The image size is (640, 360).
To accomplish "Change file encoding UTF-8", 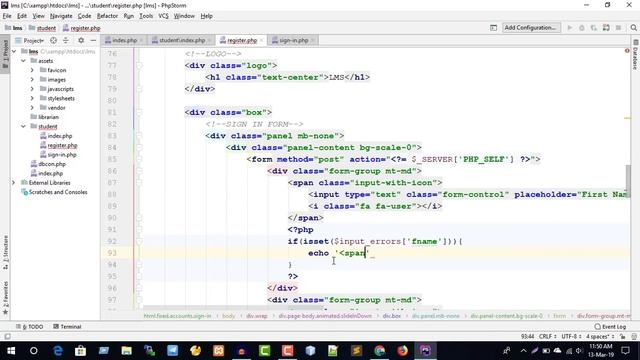I will click(x=571, y=337).
